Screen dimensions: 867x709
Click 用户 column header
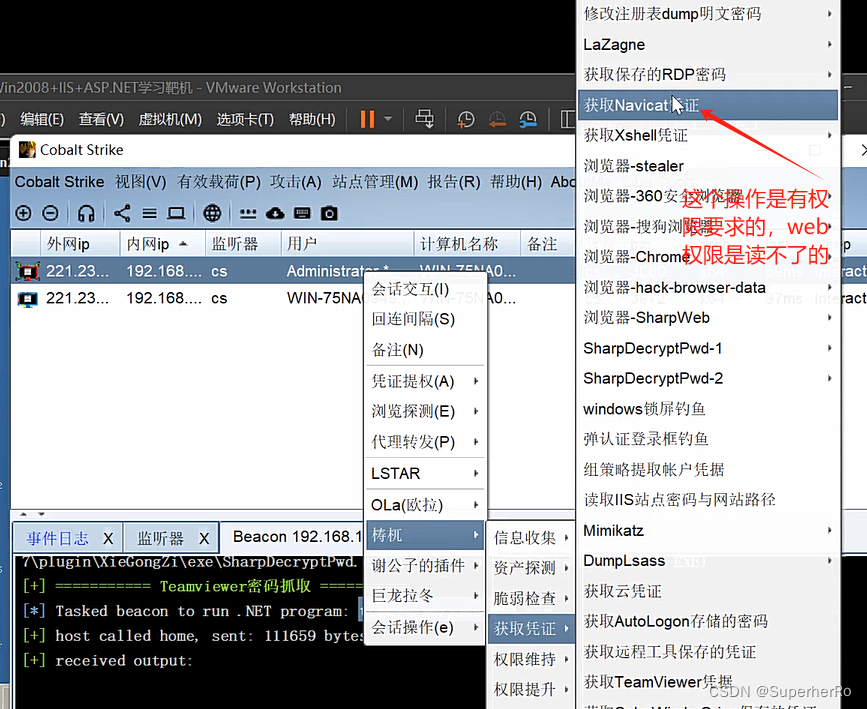347,244
